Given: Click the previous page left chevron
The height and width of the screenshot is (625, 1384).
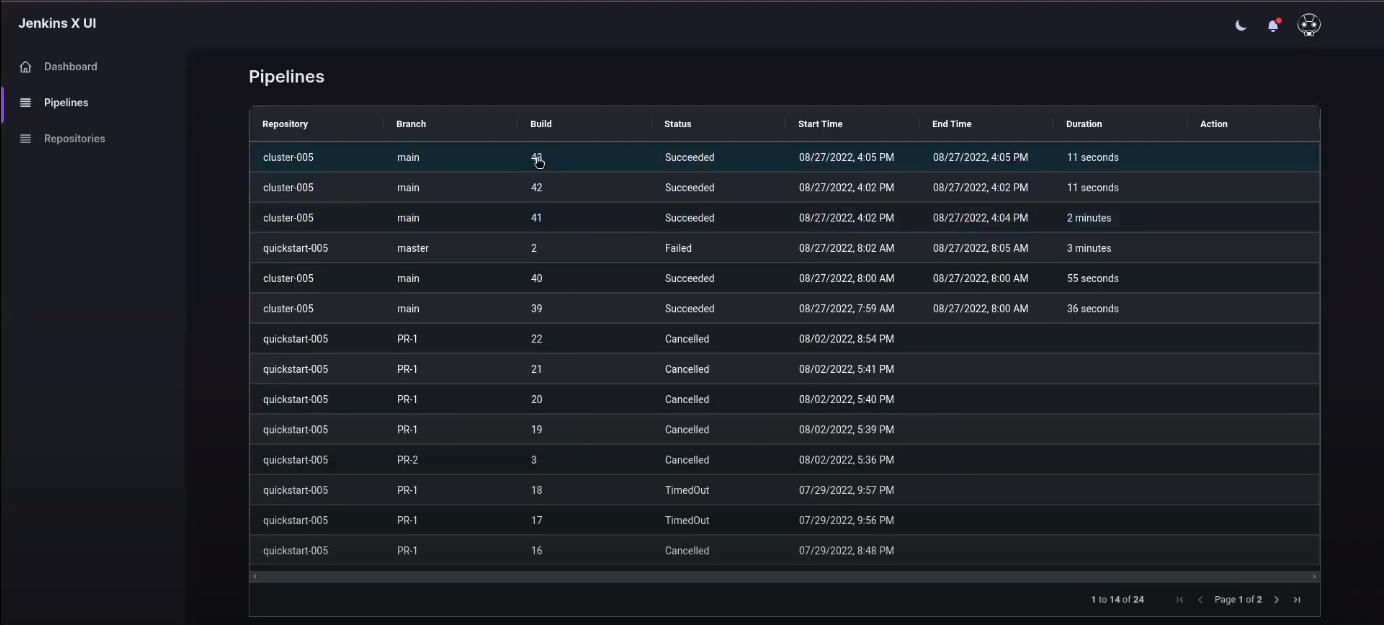Looking at the screenshot, I should tap(1200, 599).
